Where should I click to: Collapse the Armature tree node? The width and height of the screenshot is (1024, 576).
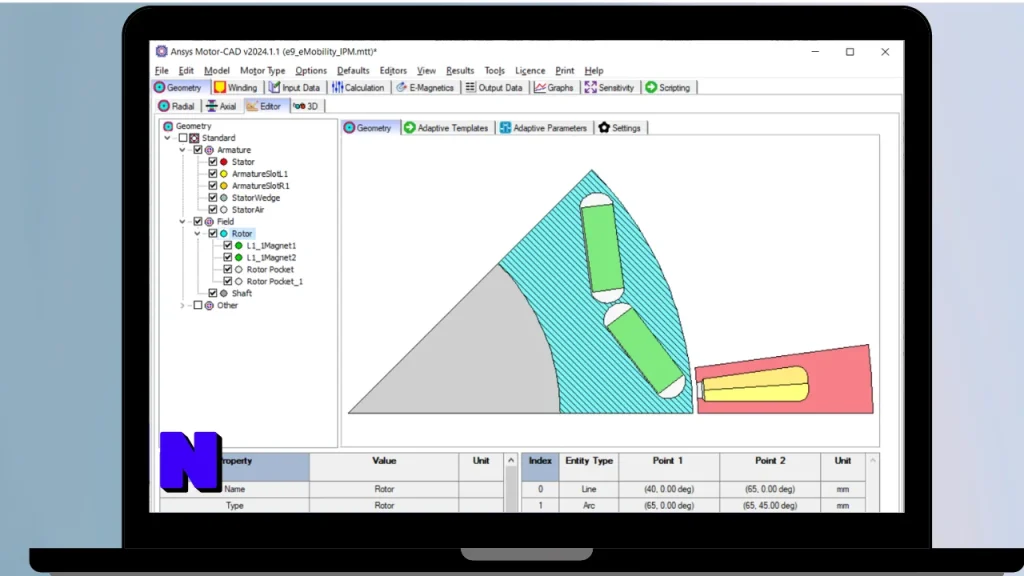[183, 150]
